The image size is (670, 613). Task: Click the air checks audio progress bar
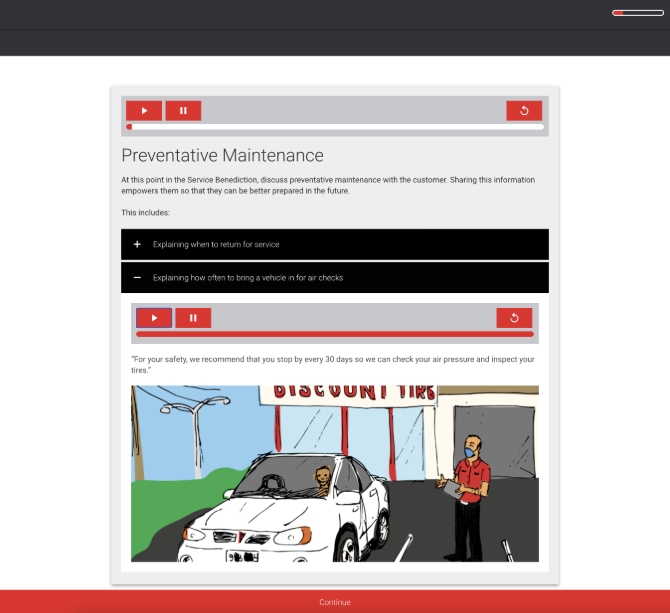click(x=335, y=334)
